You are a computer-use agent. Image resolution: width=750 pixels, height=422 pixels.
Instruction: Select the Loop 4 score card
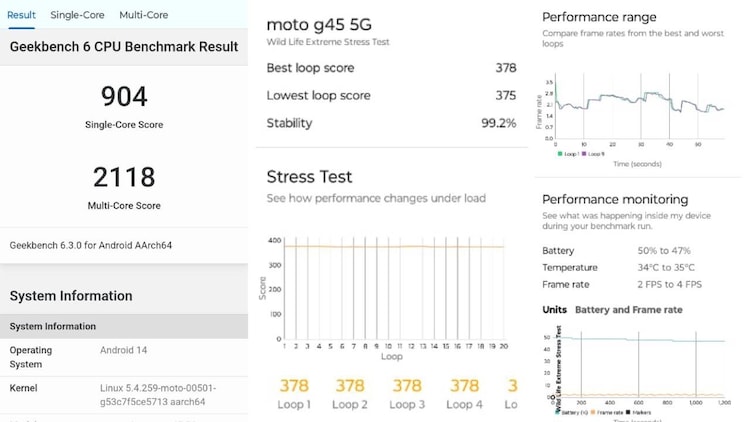point(464,394)
